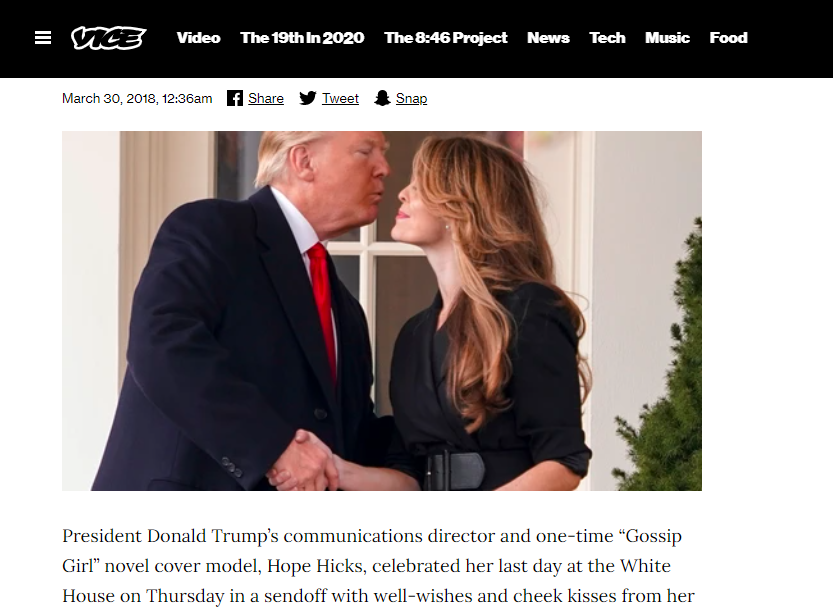This screenshot has height=614, width=833.
Task: Click the Snapchat ghost icon
Action: [x=382, y=98]
